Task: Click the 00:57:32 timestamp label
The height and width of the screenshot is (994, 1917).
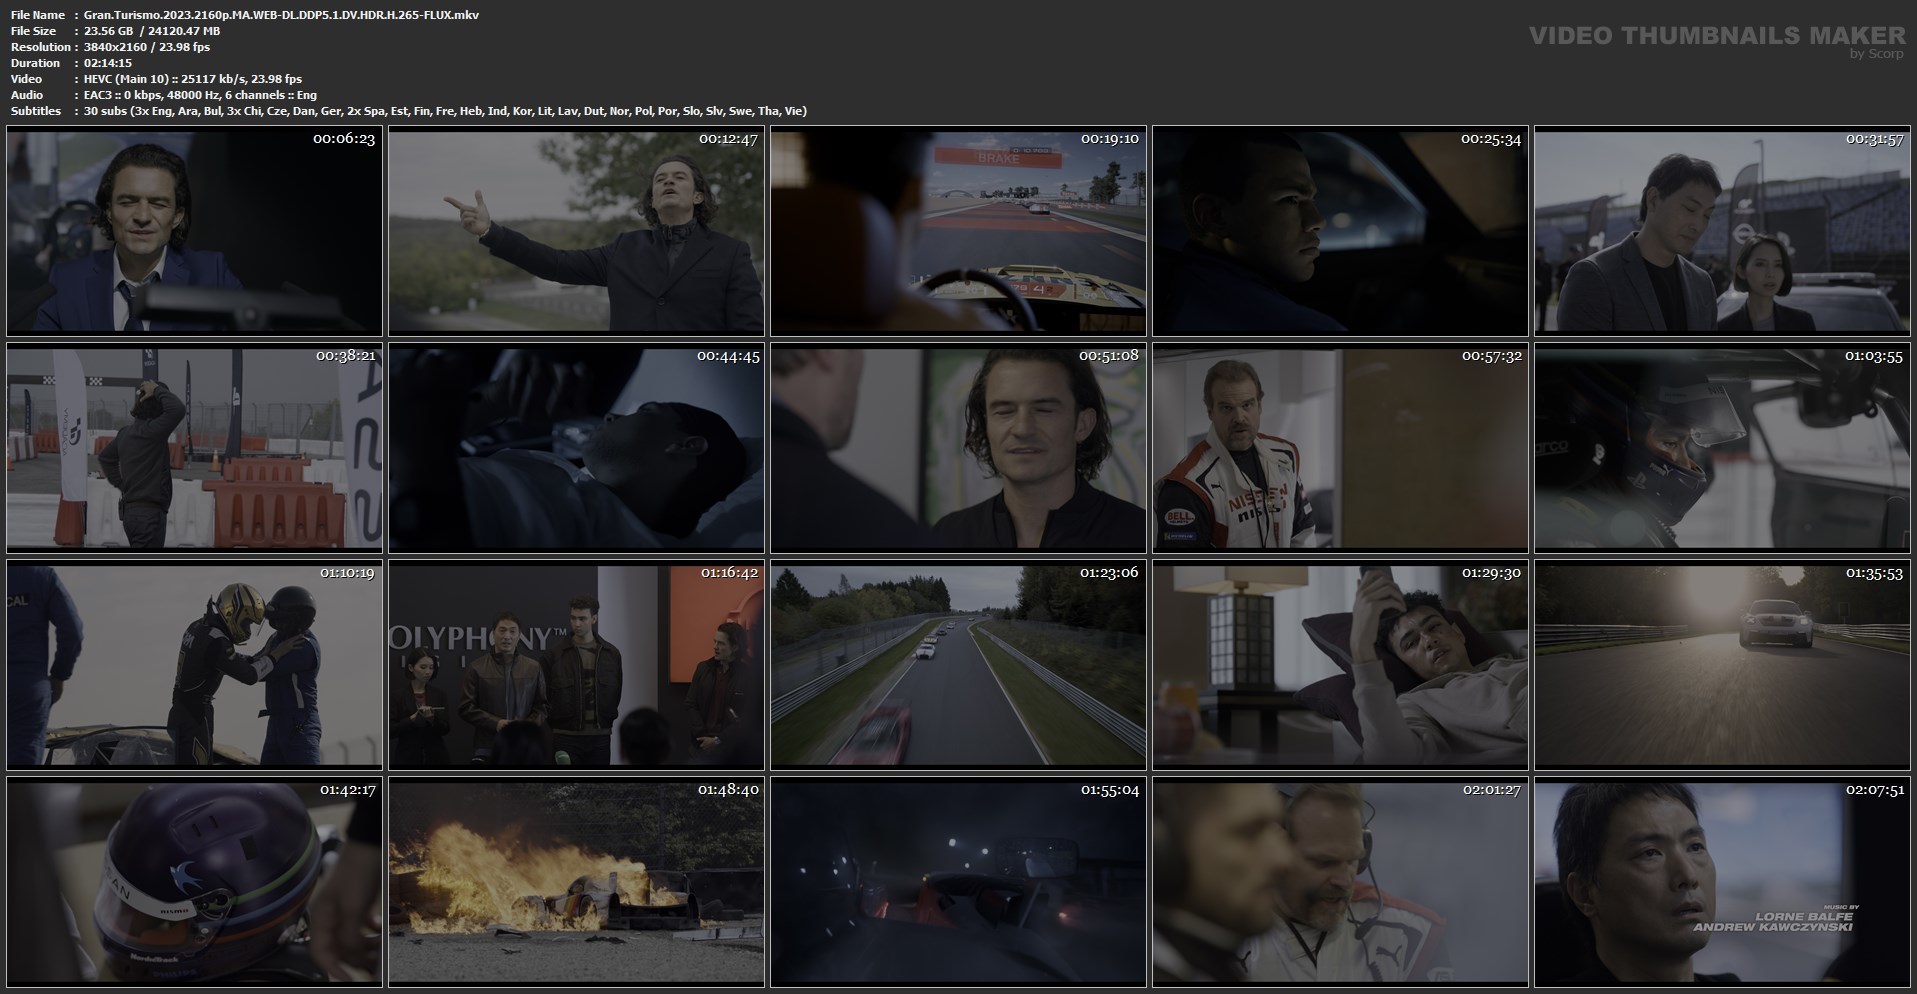Action: (x=1492, y=356)
